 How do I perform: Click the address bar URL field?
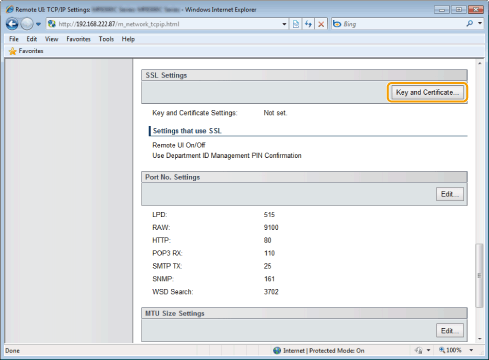coord(166,24)
